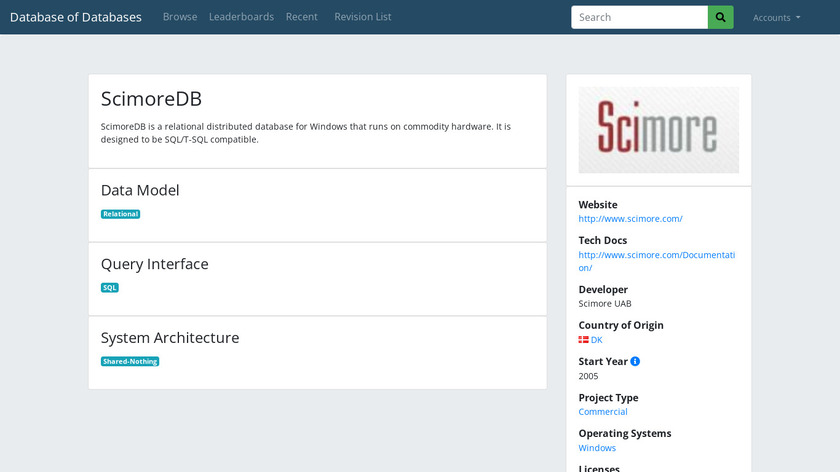Open the scimore.com website link
This screenshot has height=472, width=840.
(630, 218)
